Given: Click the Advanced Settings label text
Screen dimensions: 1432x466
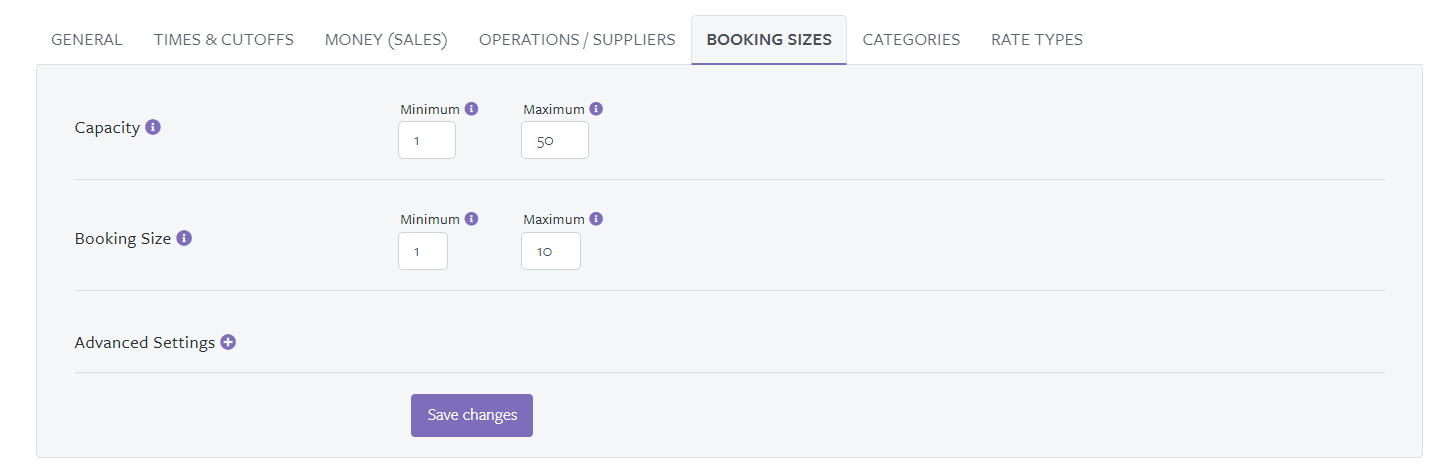Looking at the screenshot, I should click(x=145, y=342).
